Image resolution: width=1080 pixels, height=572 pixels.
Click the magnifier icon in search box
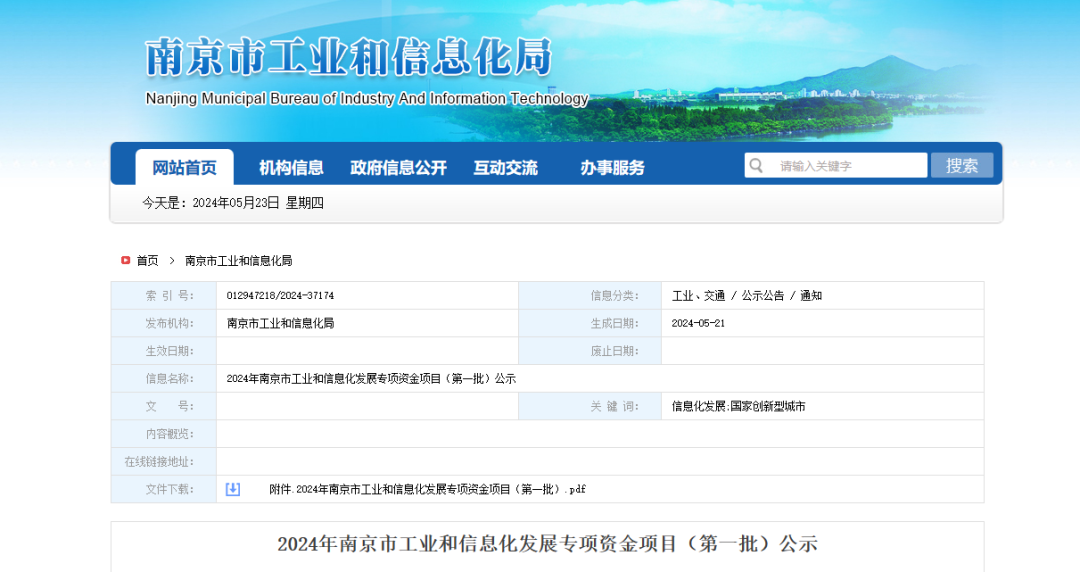click(x=757, y=166)
